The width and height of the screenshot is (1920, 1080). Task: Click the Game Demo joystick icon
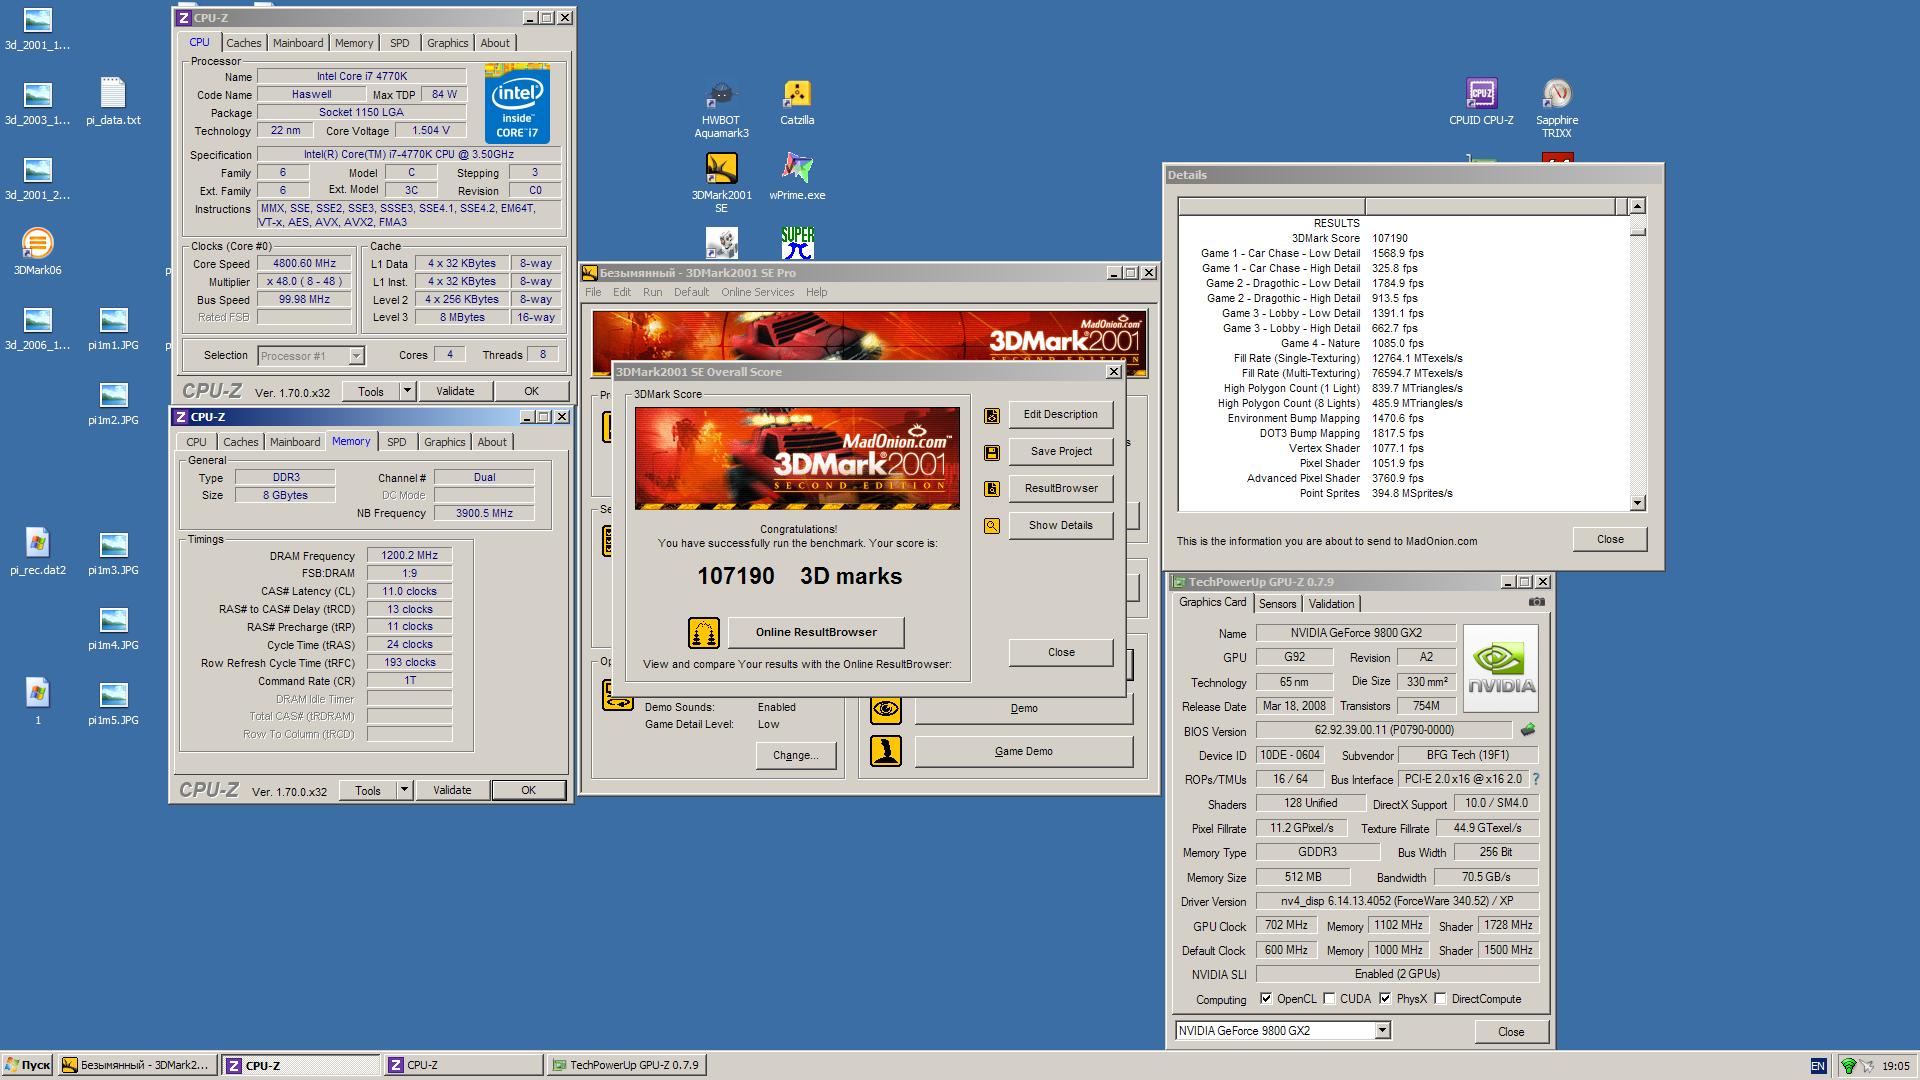coord(886,751)
